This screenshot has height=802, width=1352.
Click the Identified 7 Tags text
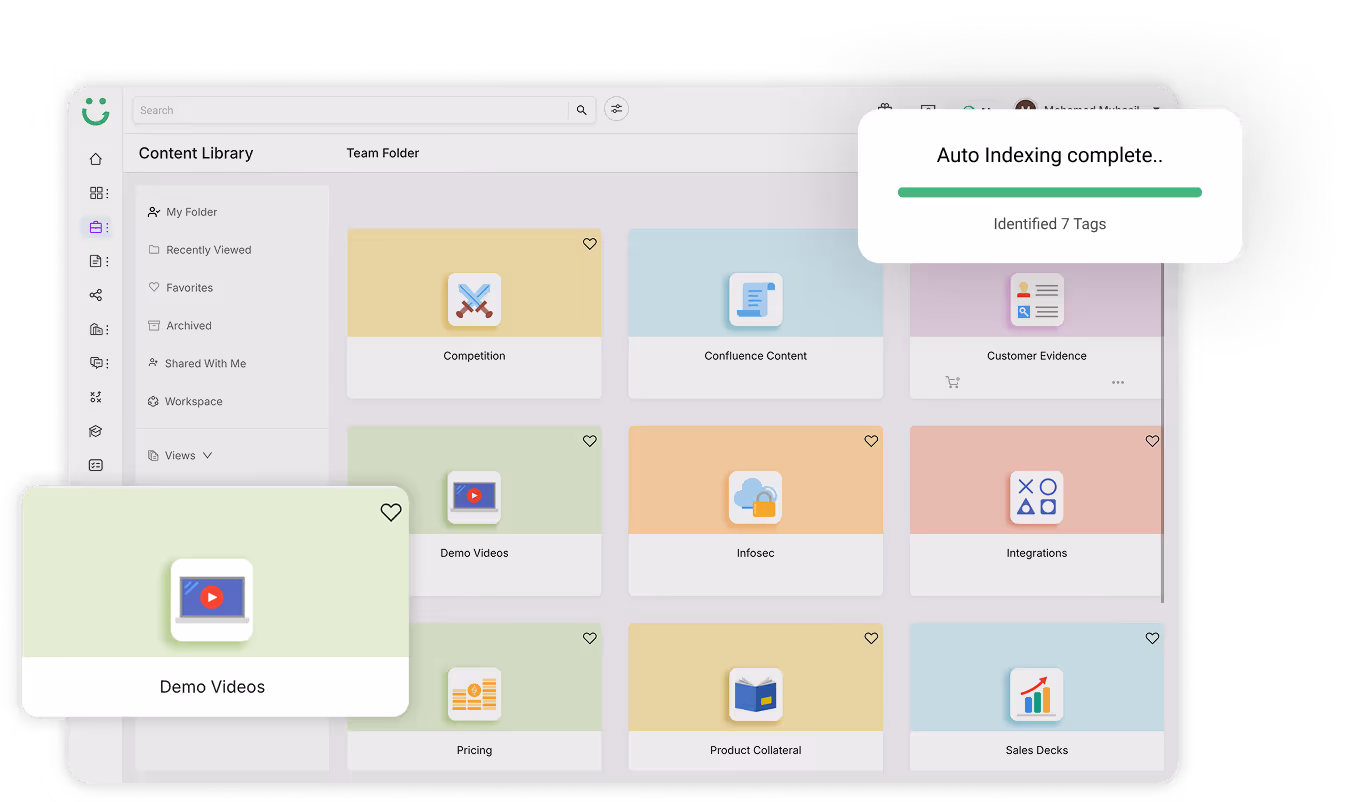[1050, 224]
